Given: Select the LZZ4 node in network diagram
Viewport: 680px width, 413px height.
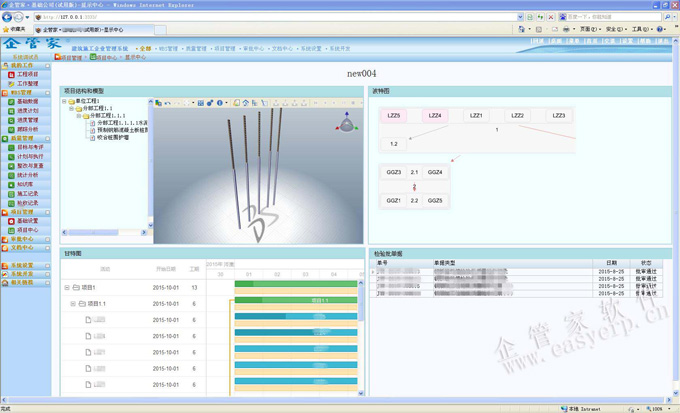Looking at the screenshot, I should pos(435,116).
